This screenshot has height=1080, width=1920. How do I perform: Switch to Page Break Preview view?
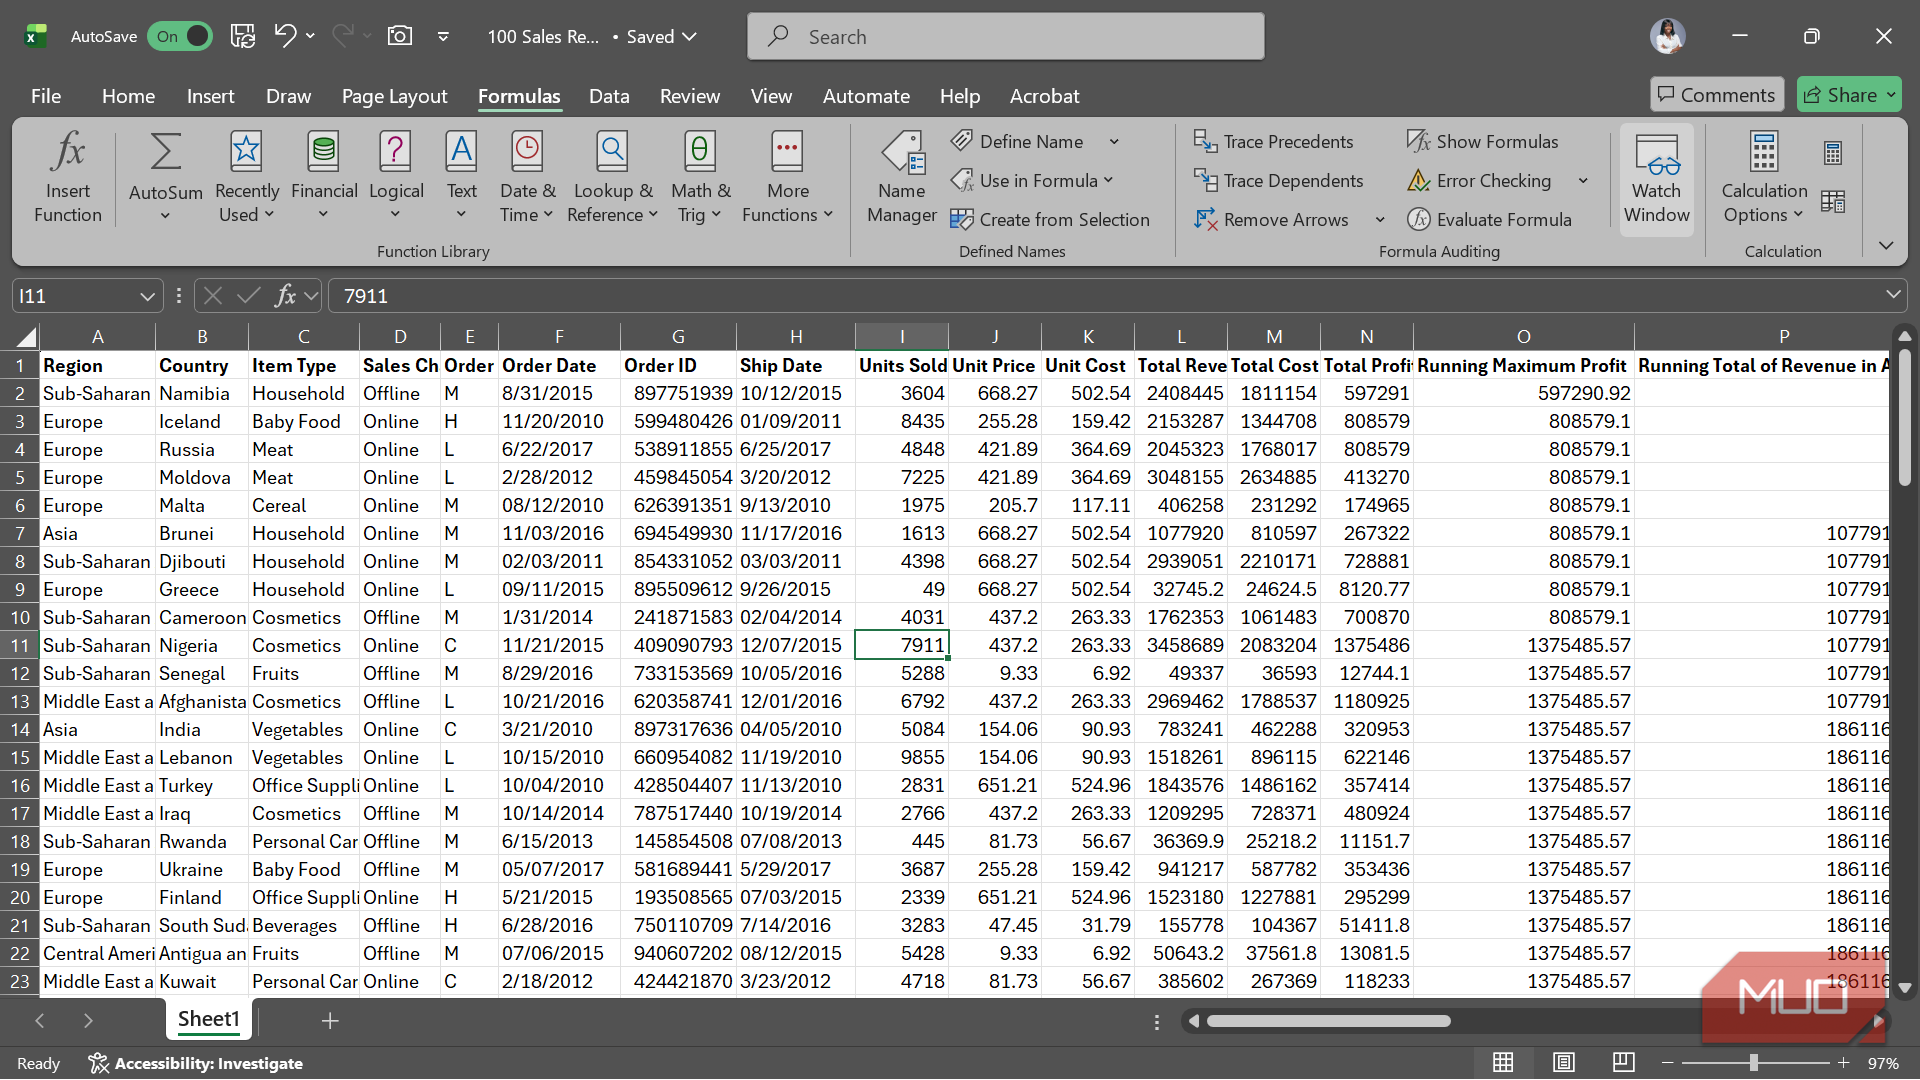click(x=1623, y=1062)
